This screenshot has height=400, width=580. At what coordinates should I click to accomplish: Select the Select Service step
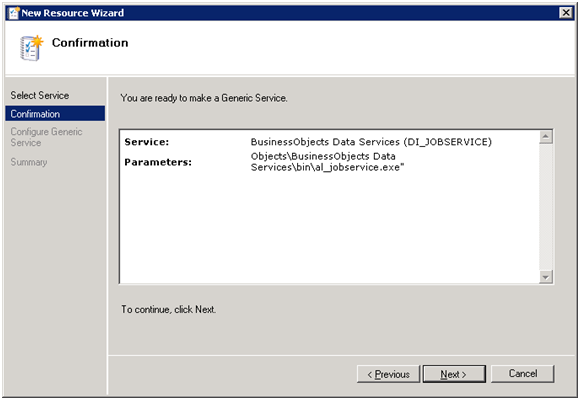click(40, 95)
